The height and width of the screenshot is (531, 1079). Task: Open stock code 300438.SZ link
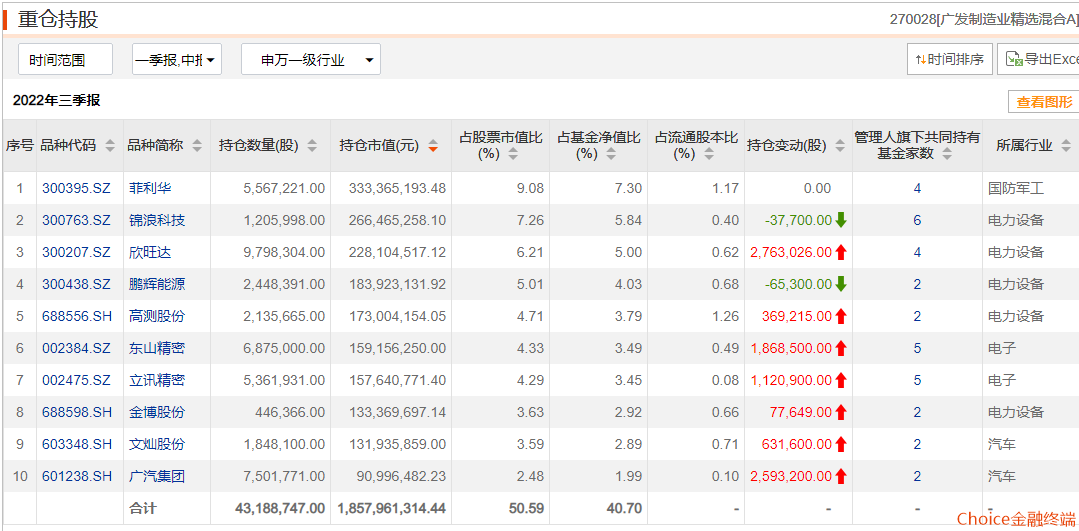[76, 284]
